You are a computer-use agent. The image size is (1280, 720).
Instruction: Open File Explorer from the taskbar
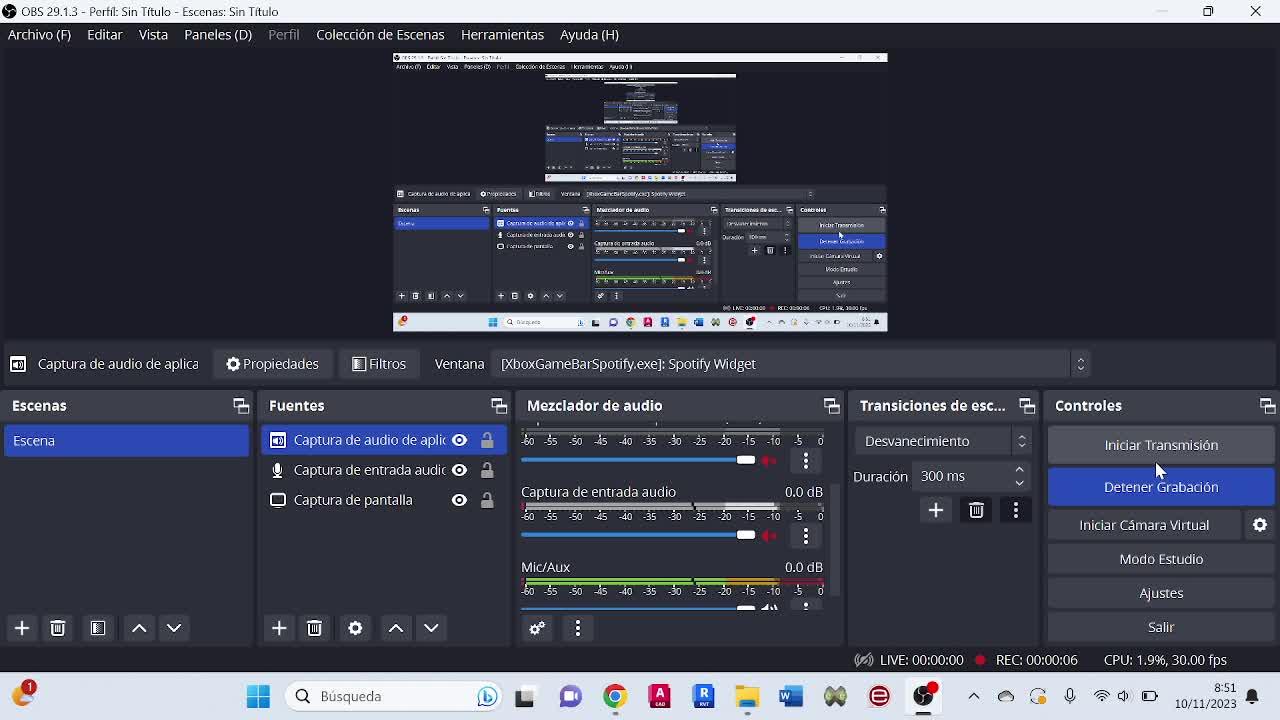click(x=747, y=696)
